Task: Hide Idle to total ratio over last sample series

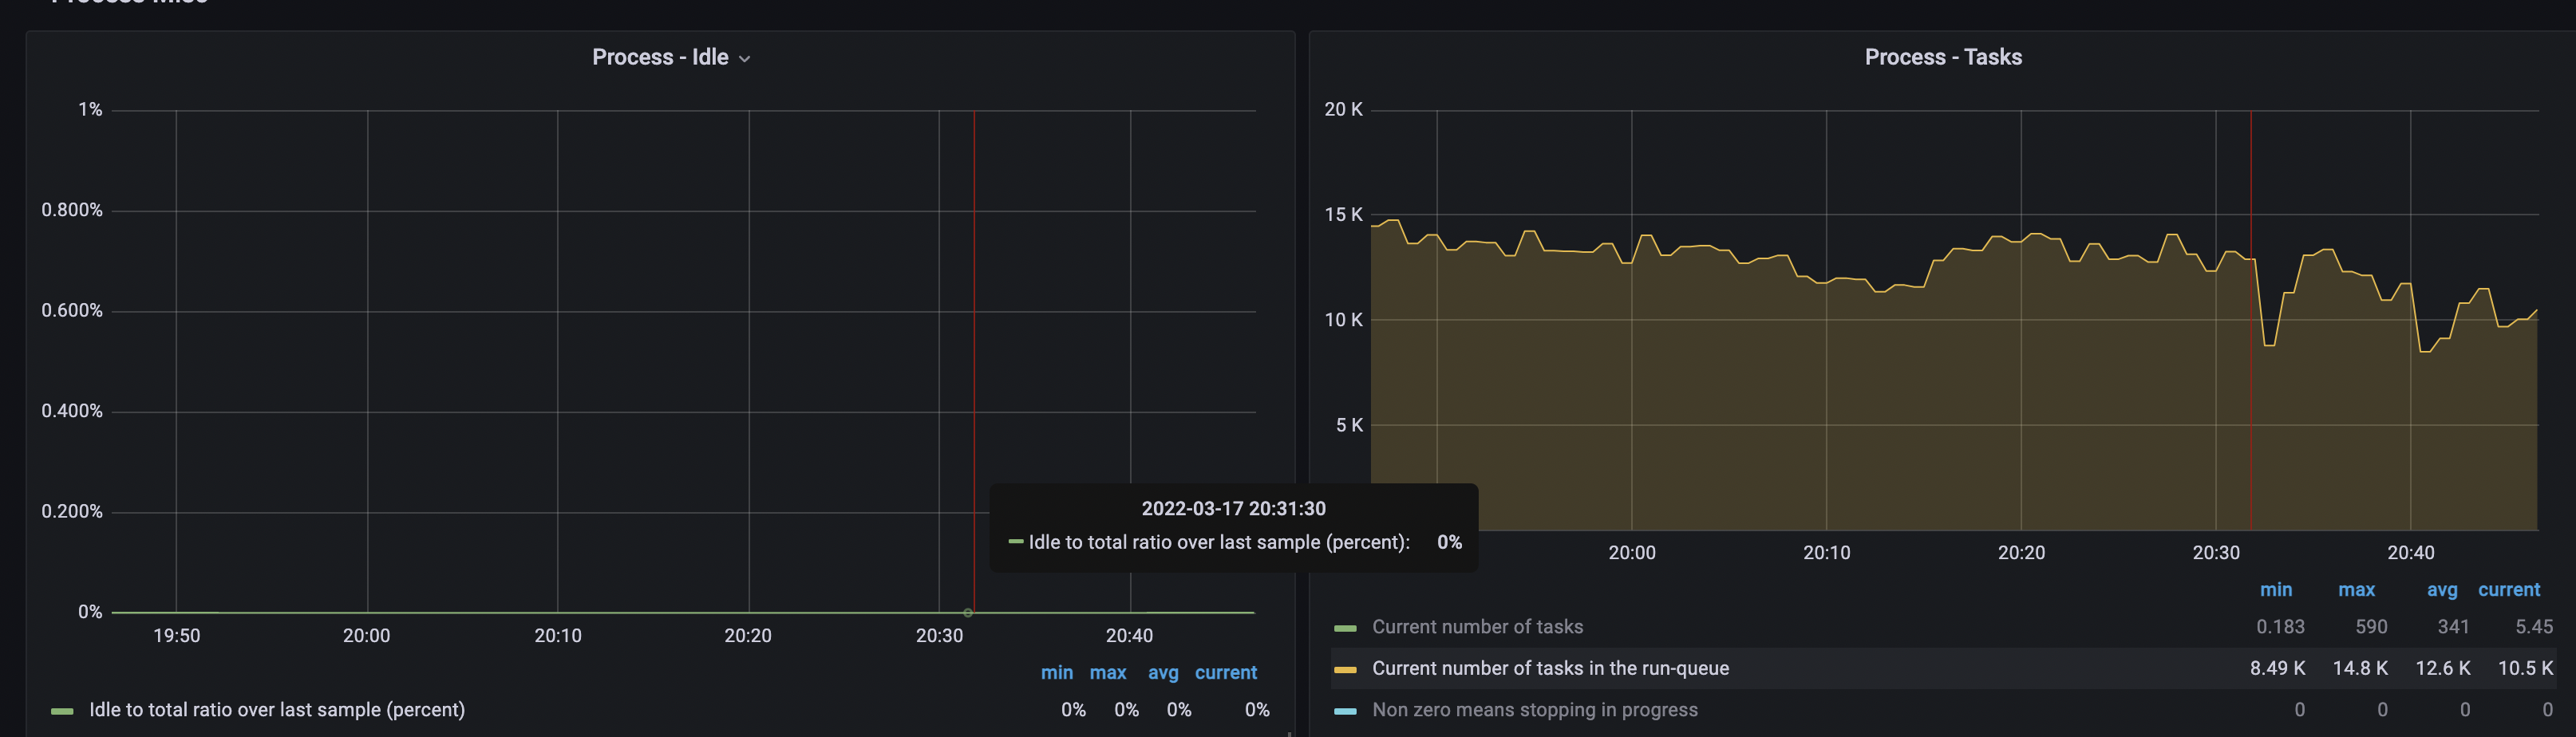Action: point(276,710)
